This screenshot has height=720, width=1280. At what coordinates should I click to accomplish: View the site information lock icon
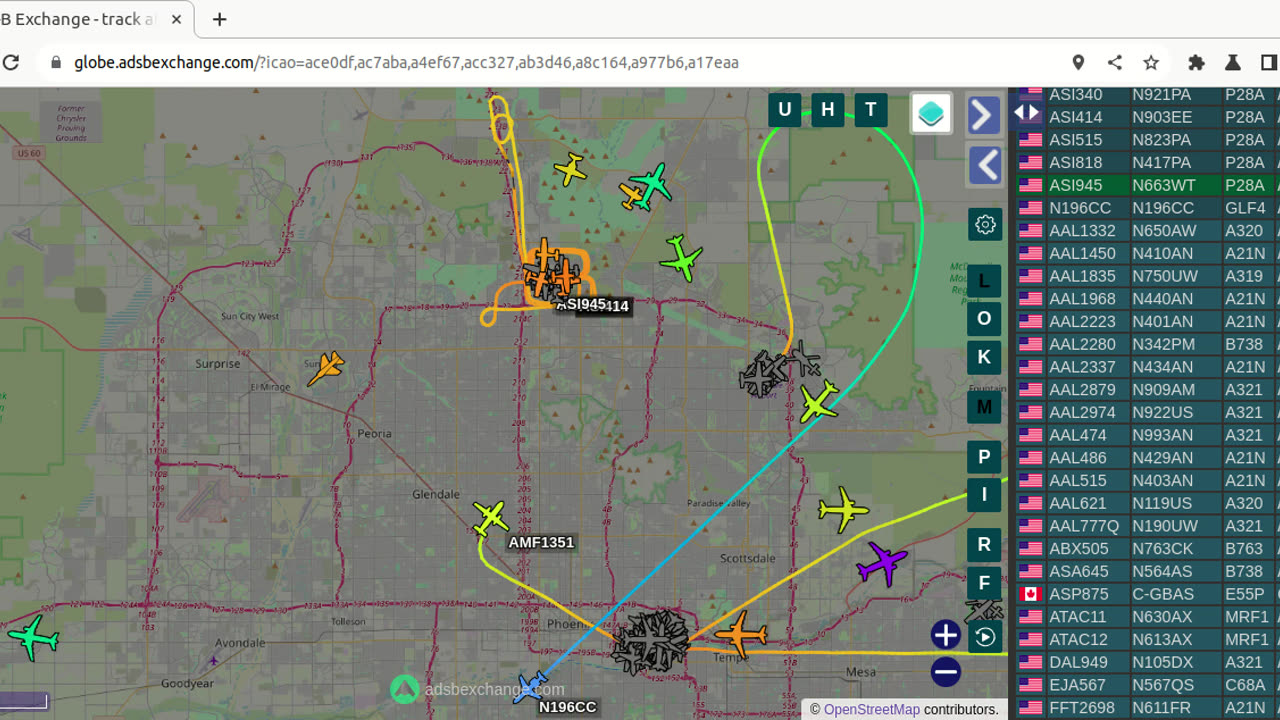tap(56, 62)
